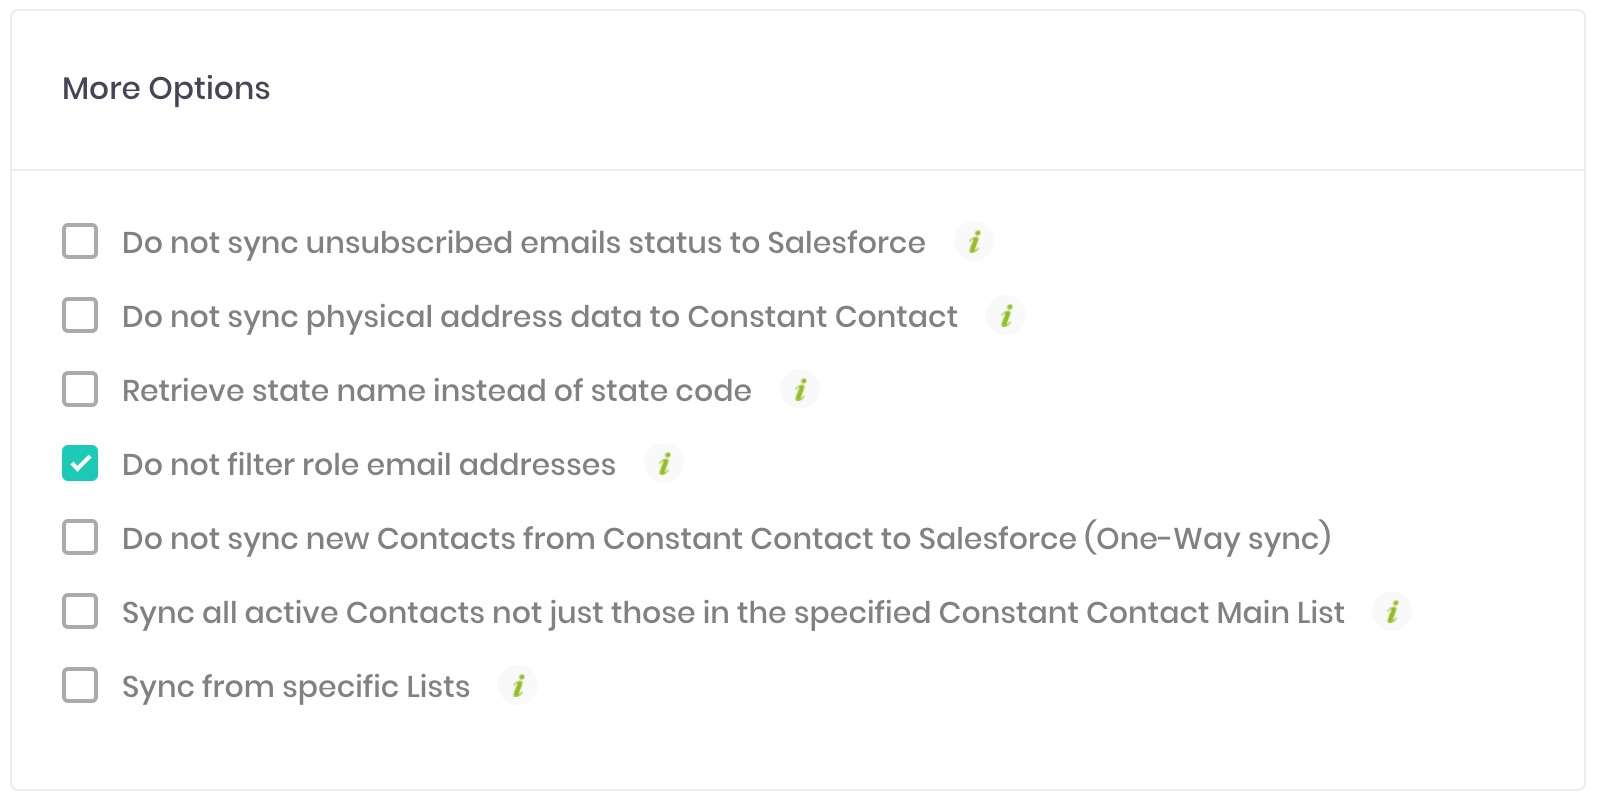Click 'More Options' section heading

pyautogui.click(x=166, y=89)
